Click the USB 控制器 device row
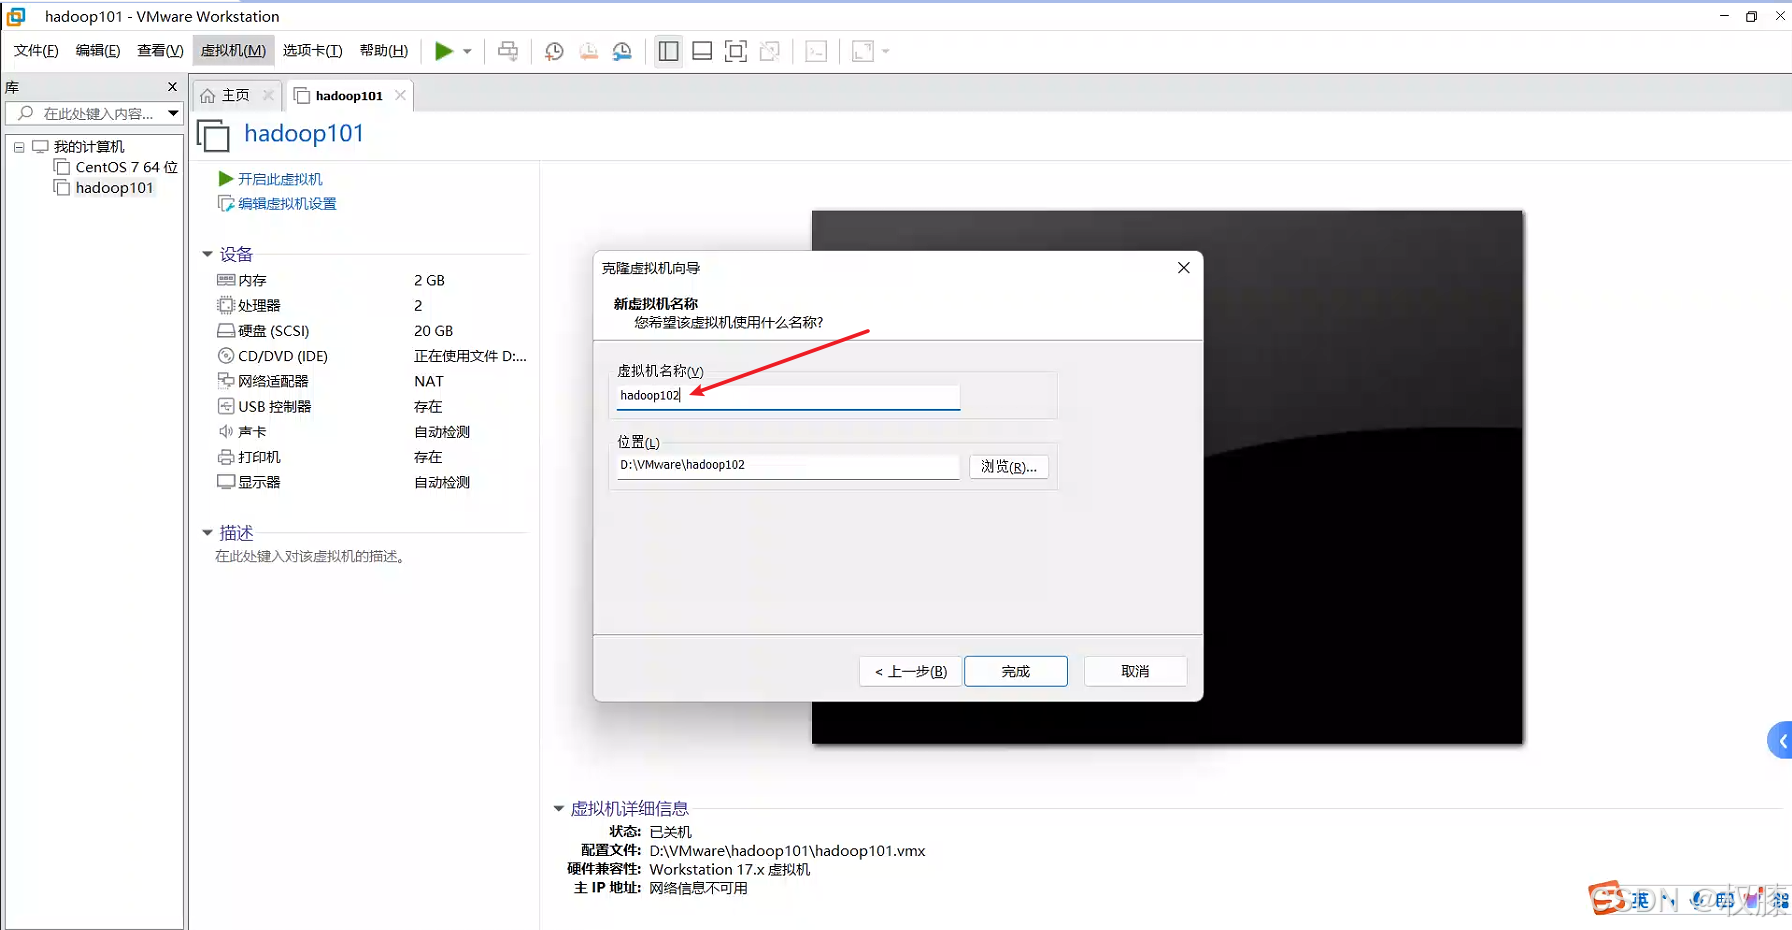1792x930 pixels. click(370, 406)
